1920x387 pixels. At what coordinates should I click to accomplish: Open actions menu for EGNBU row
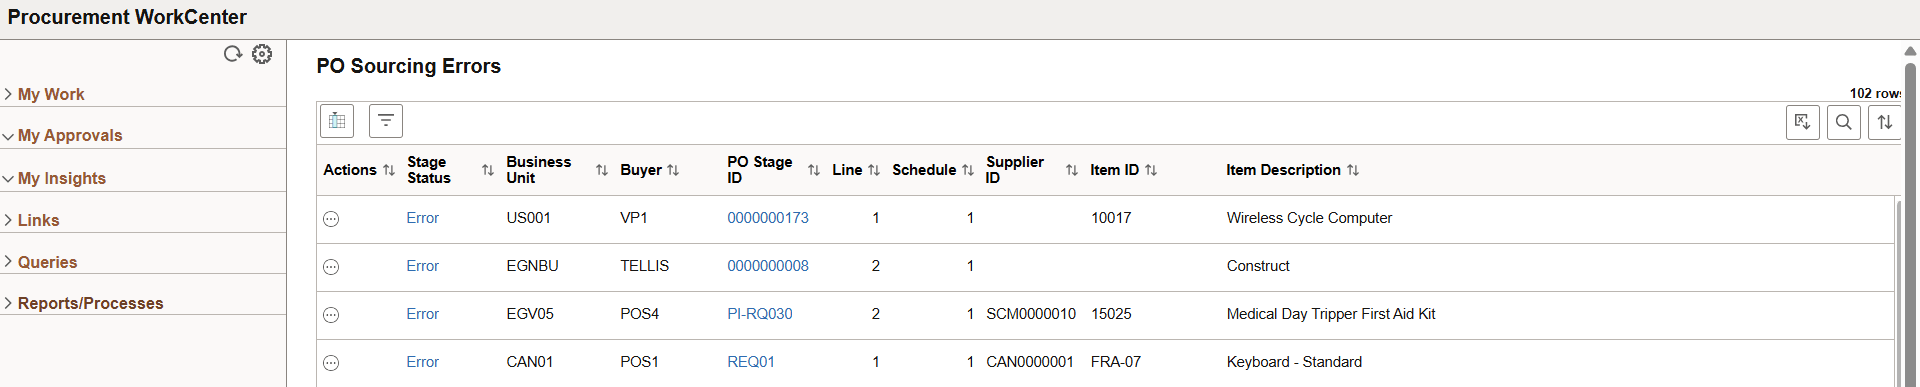pyautogui.click(x=331, y=267)
